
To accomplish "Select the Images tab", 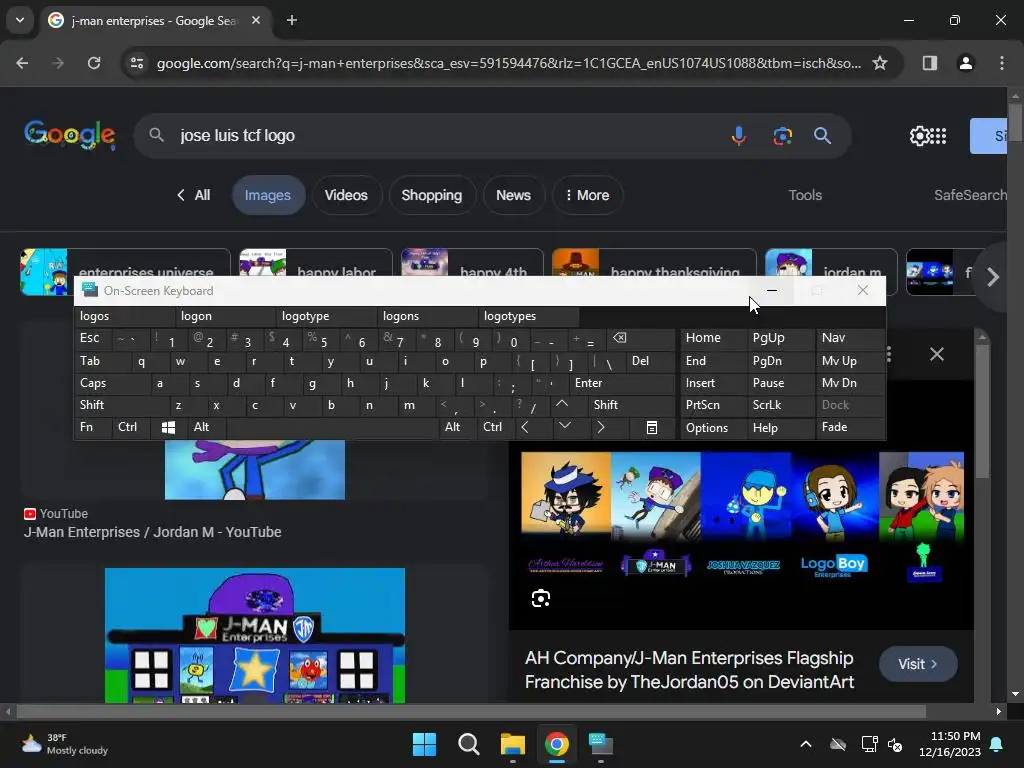I will coord(268,195).
